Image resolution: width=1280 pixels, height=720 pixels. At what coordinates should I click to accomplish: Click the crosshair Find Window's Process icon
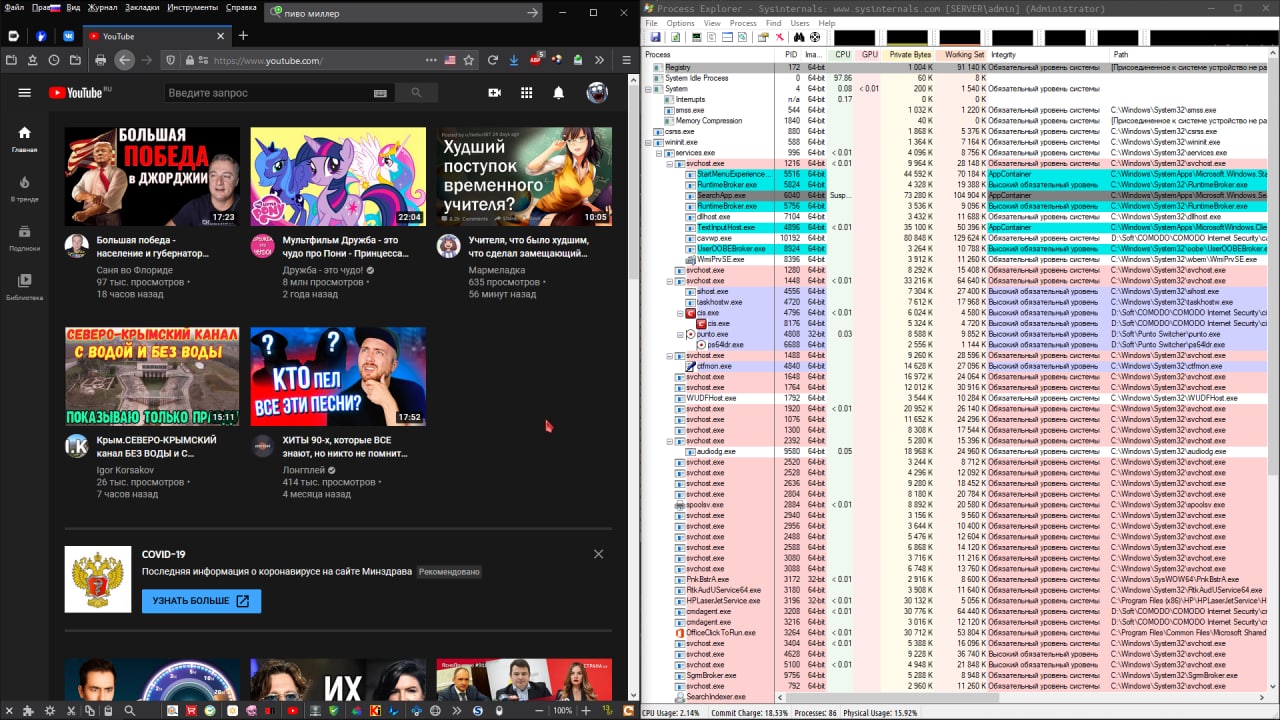point(815,38)
